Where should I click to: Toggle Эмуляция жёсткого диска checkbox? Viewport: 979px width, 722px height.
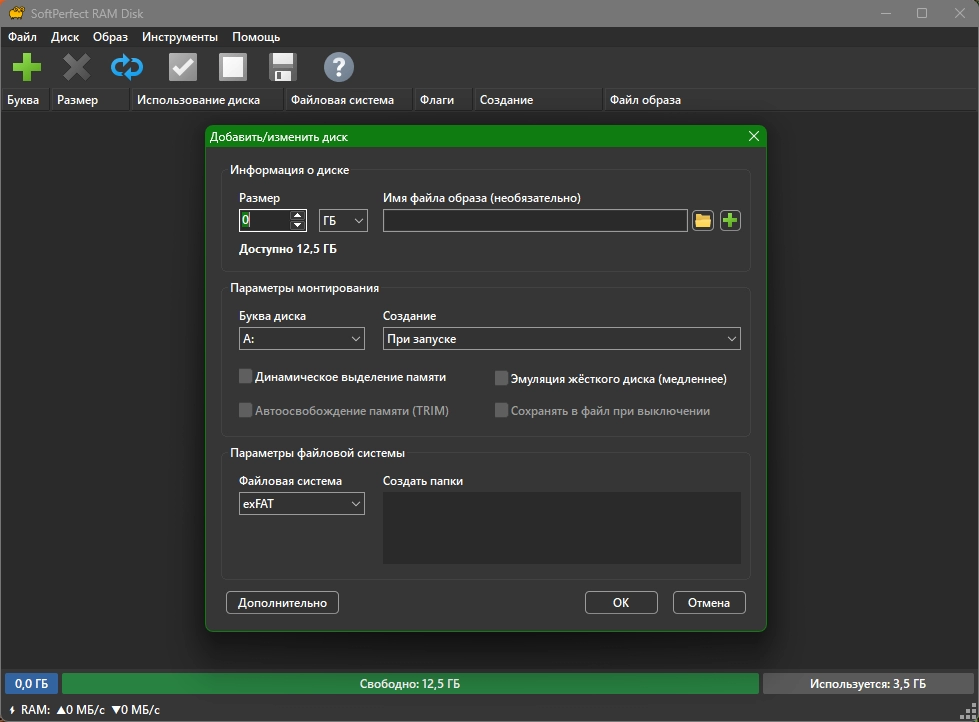pos(502,379)
